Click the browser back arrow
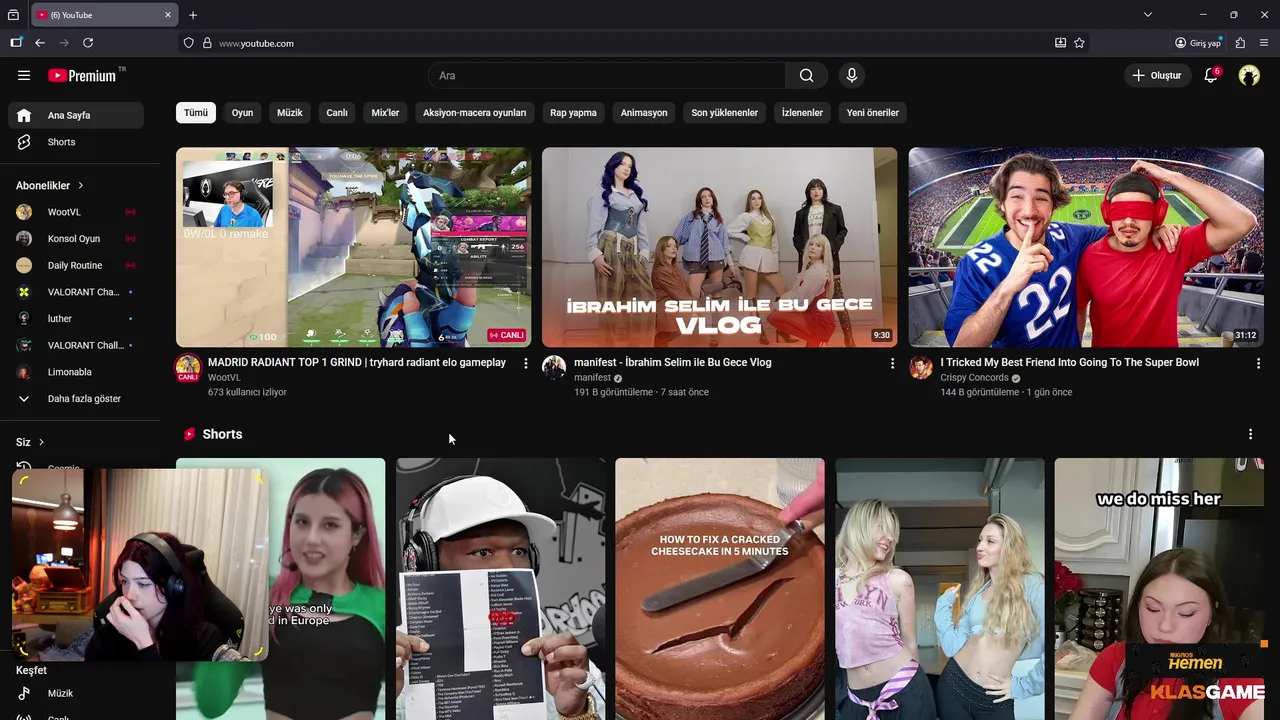This screenshot has width=1280, height=720. (40, 43)
